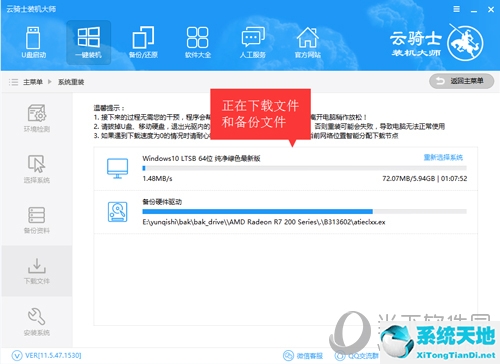500x364 pixels.
Task: Open the 官方网站 home icon
Action: pos(307,42)
